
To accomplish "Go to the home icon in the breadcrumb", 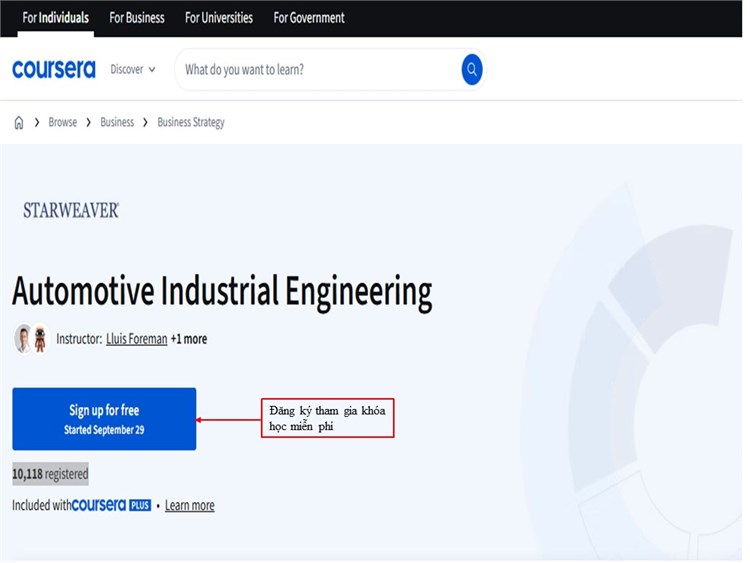I will [19, 122].
